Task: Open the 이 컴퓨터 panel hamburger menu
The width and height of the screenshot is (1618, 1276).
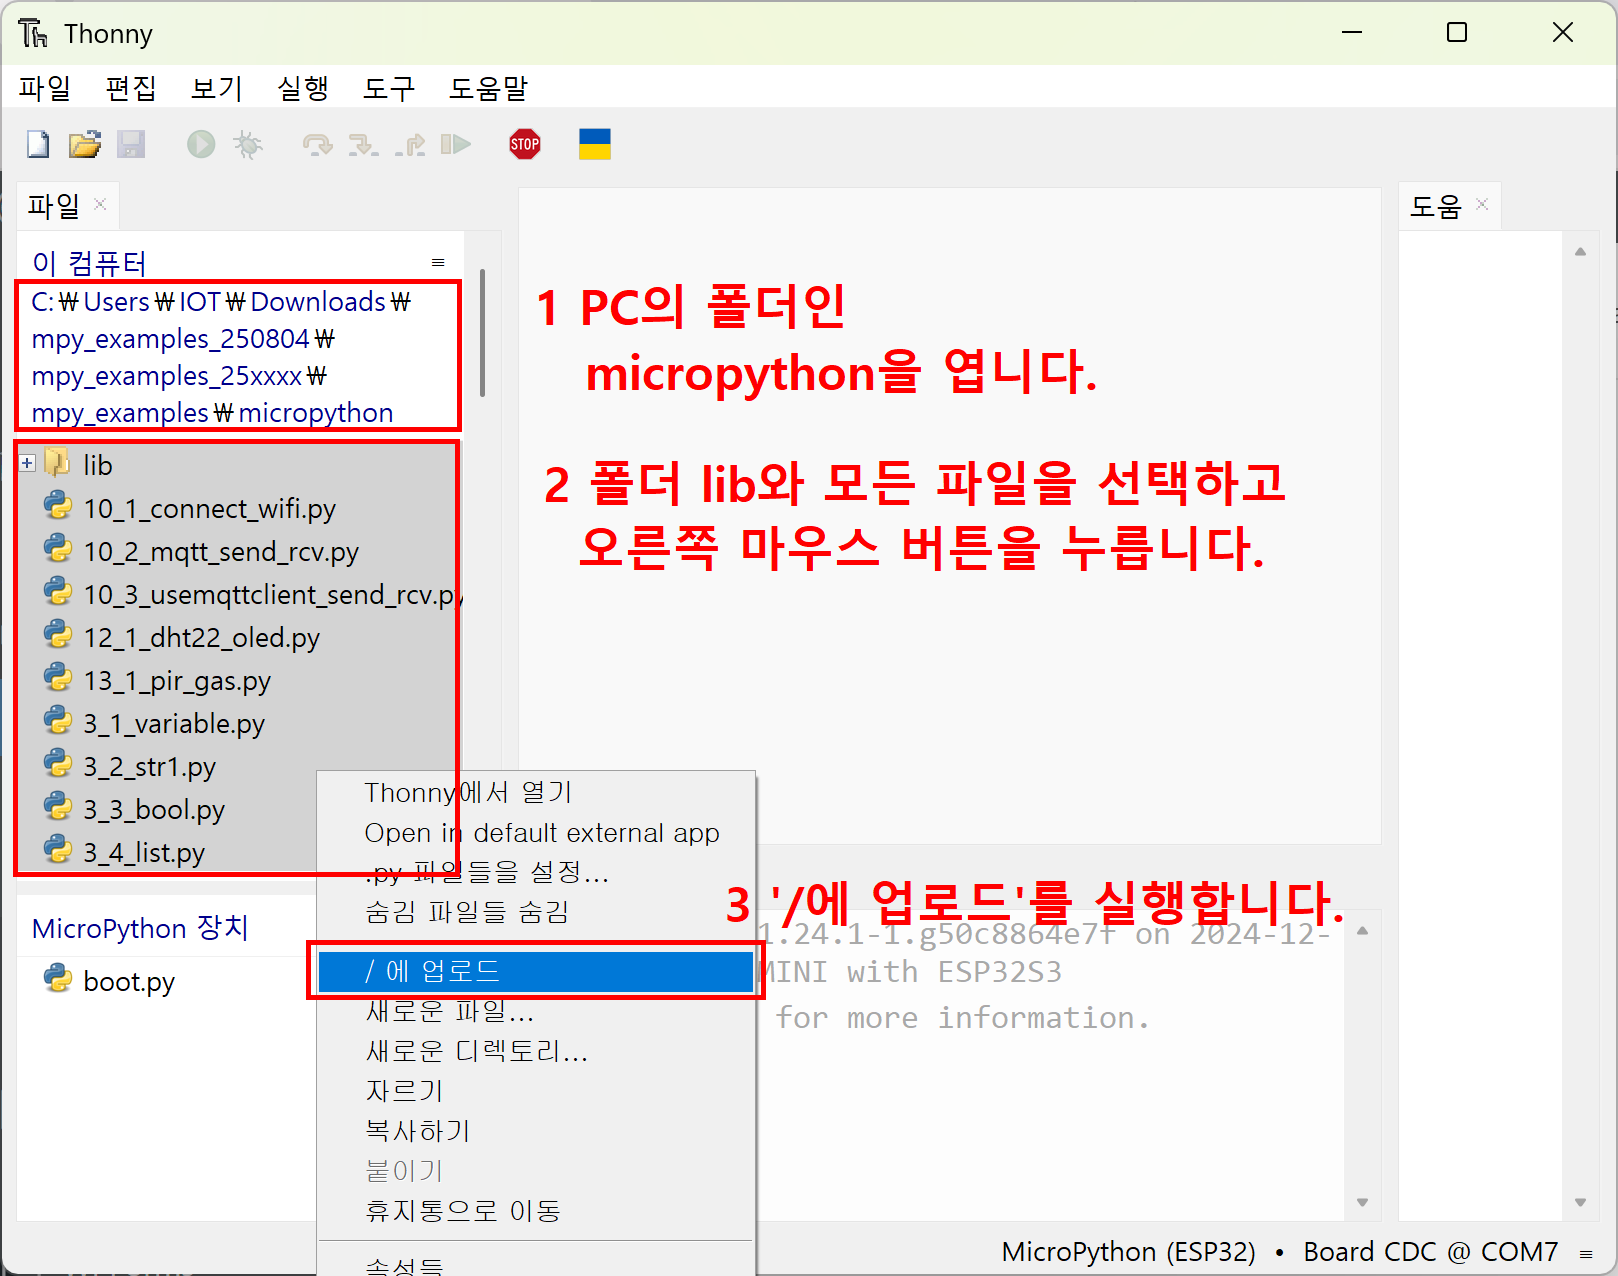Action: [437, 263]
